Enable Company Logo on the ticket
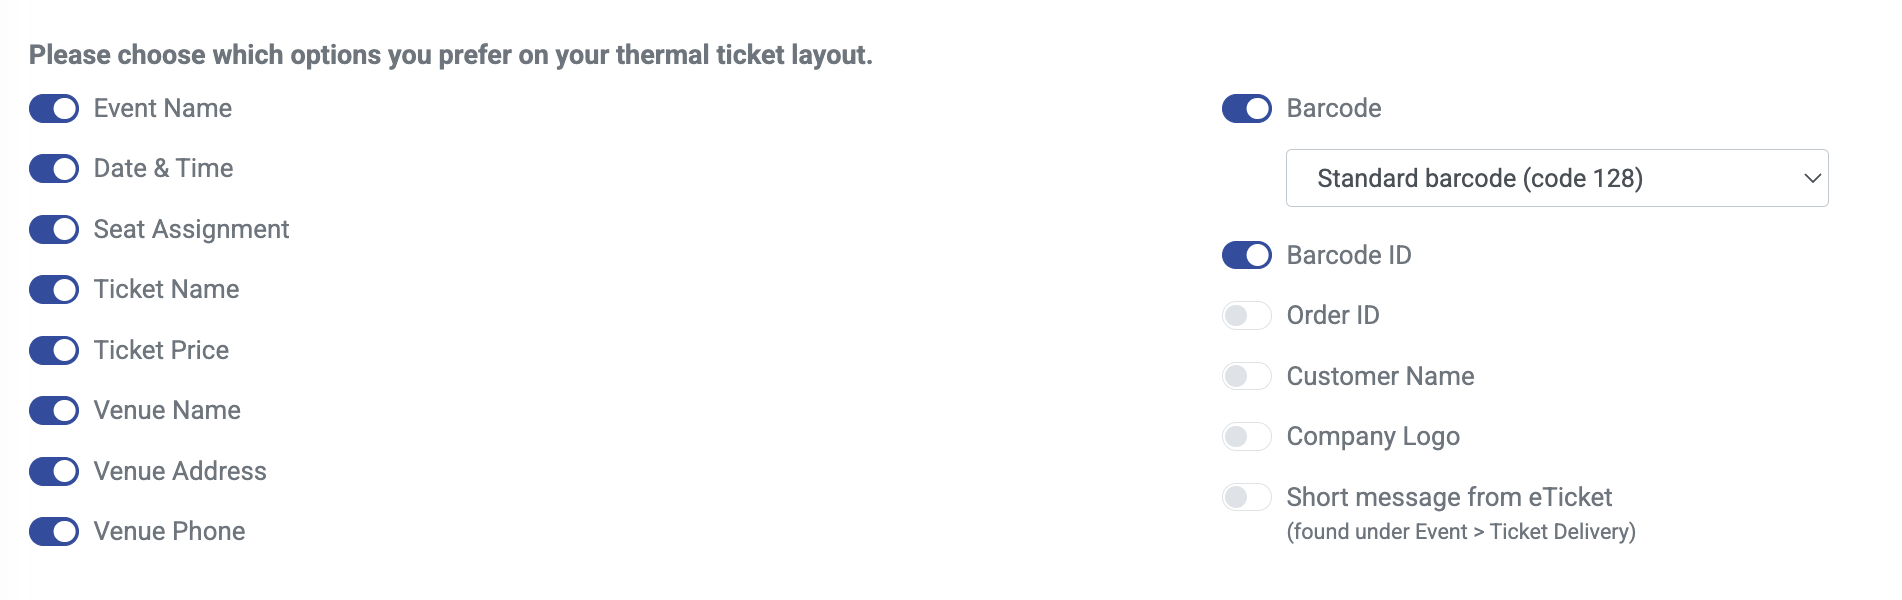This screenshot has height=600, width=1902. coord(1246,437)
